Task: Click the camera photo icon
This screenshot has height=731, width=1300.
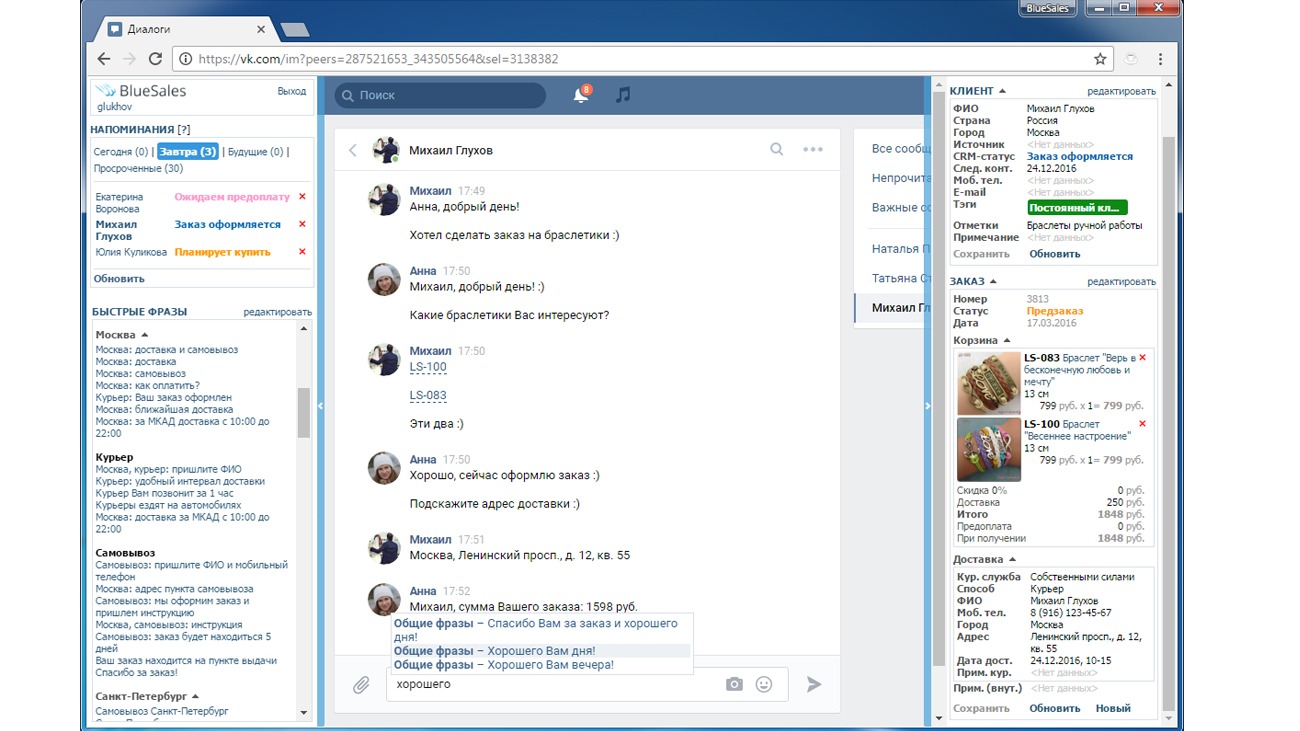Action: (734, 684)
